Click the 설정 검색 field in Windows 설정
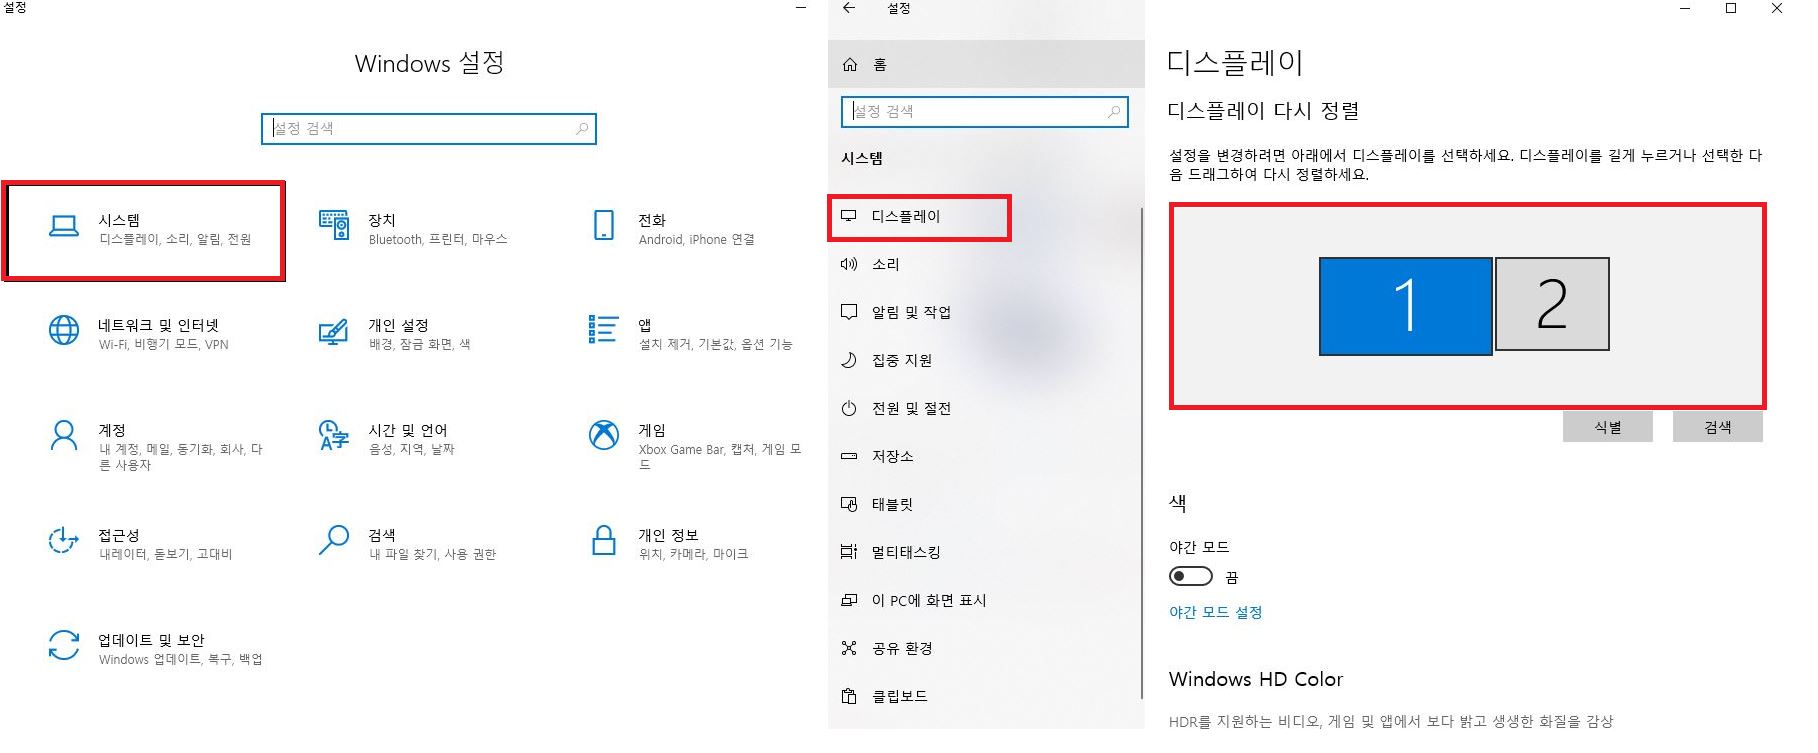The image size is (1818, 753). click(x=429, y=129)
